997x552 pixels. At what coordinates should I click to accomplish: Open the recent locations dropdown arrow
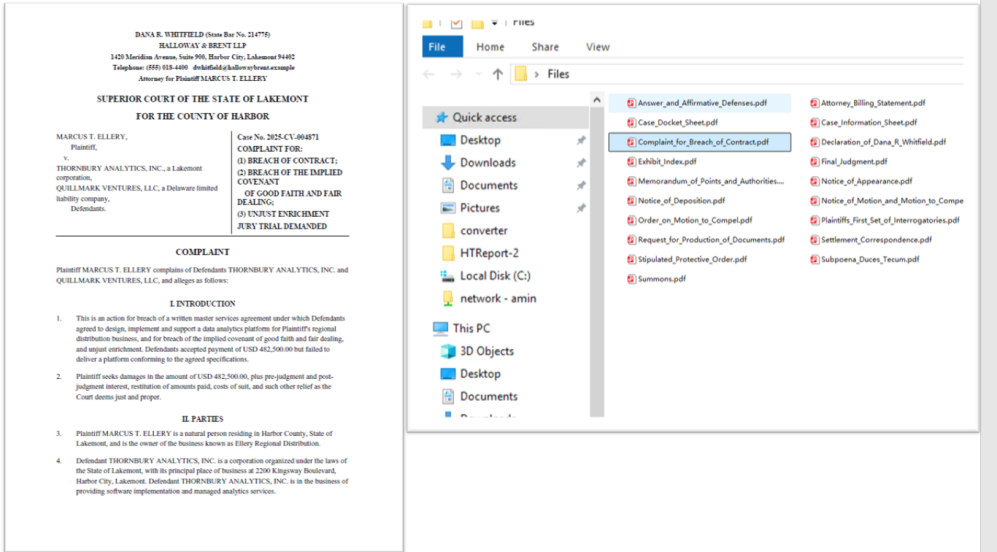coord(478,74)
